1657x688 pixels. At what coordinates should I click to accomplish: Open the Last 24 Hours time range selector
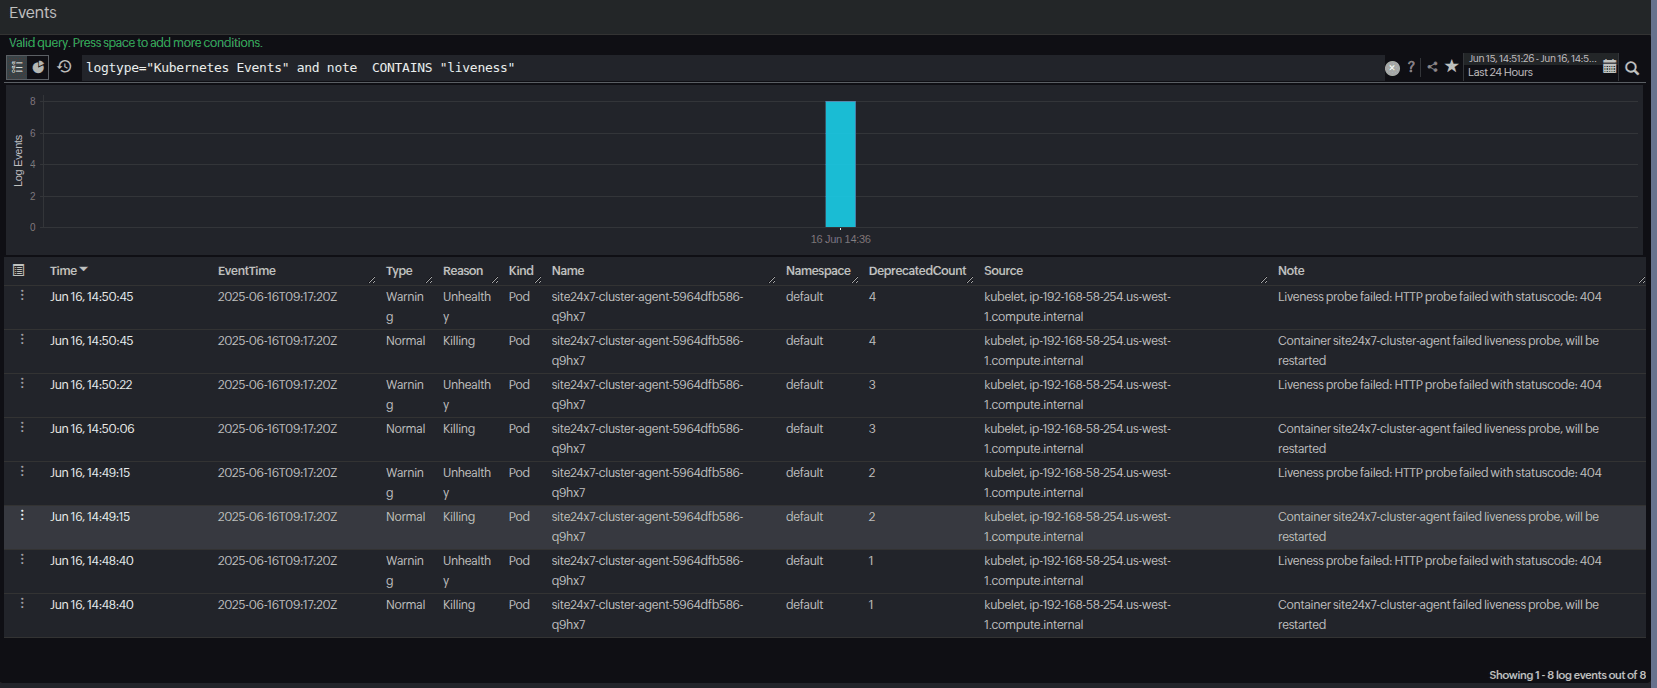(1531, 66)
